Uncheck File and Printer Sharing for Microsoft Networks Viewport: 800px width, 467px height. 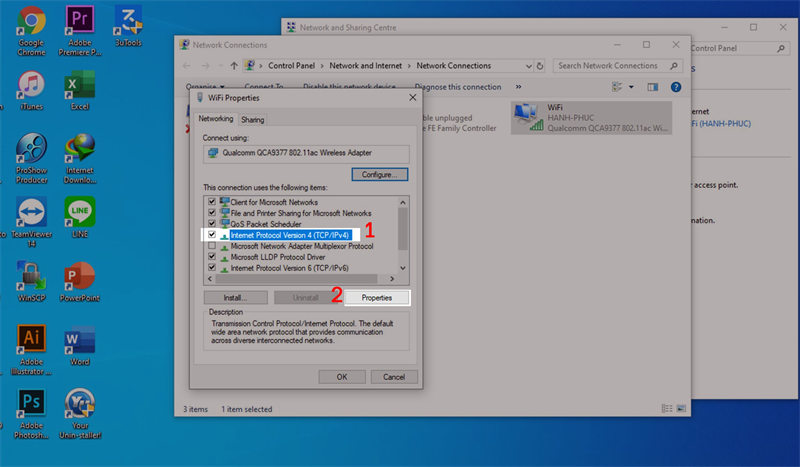point(212,212)
